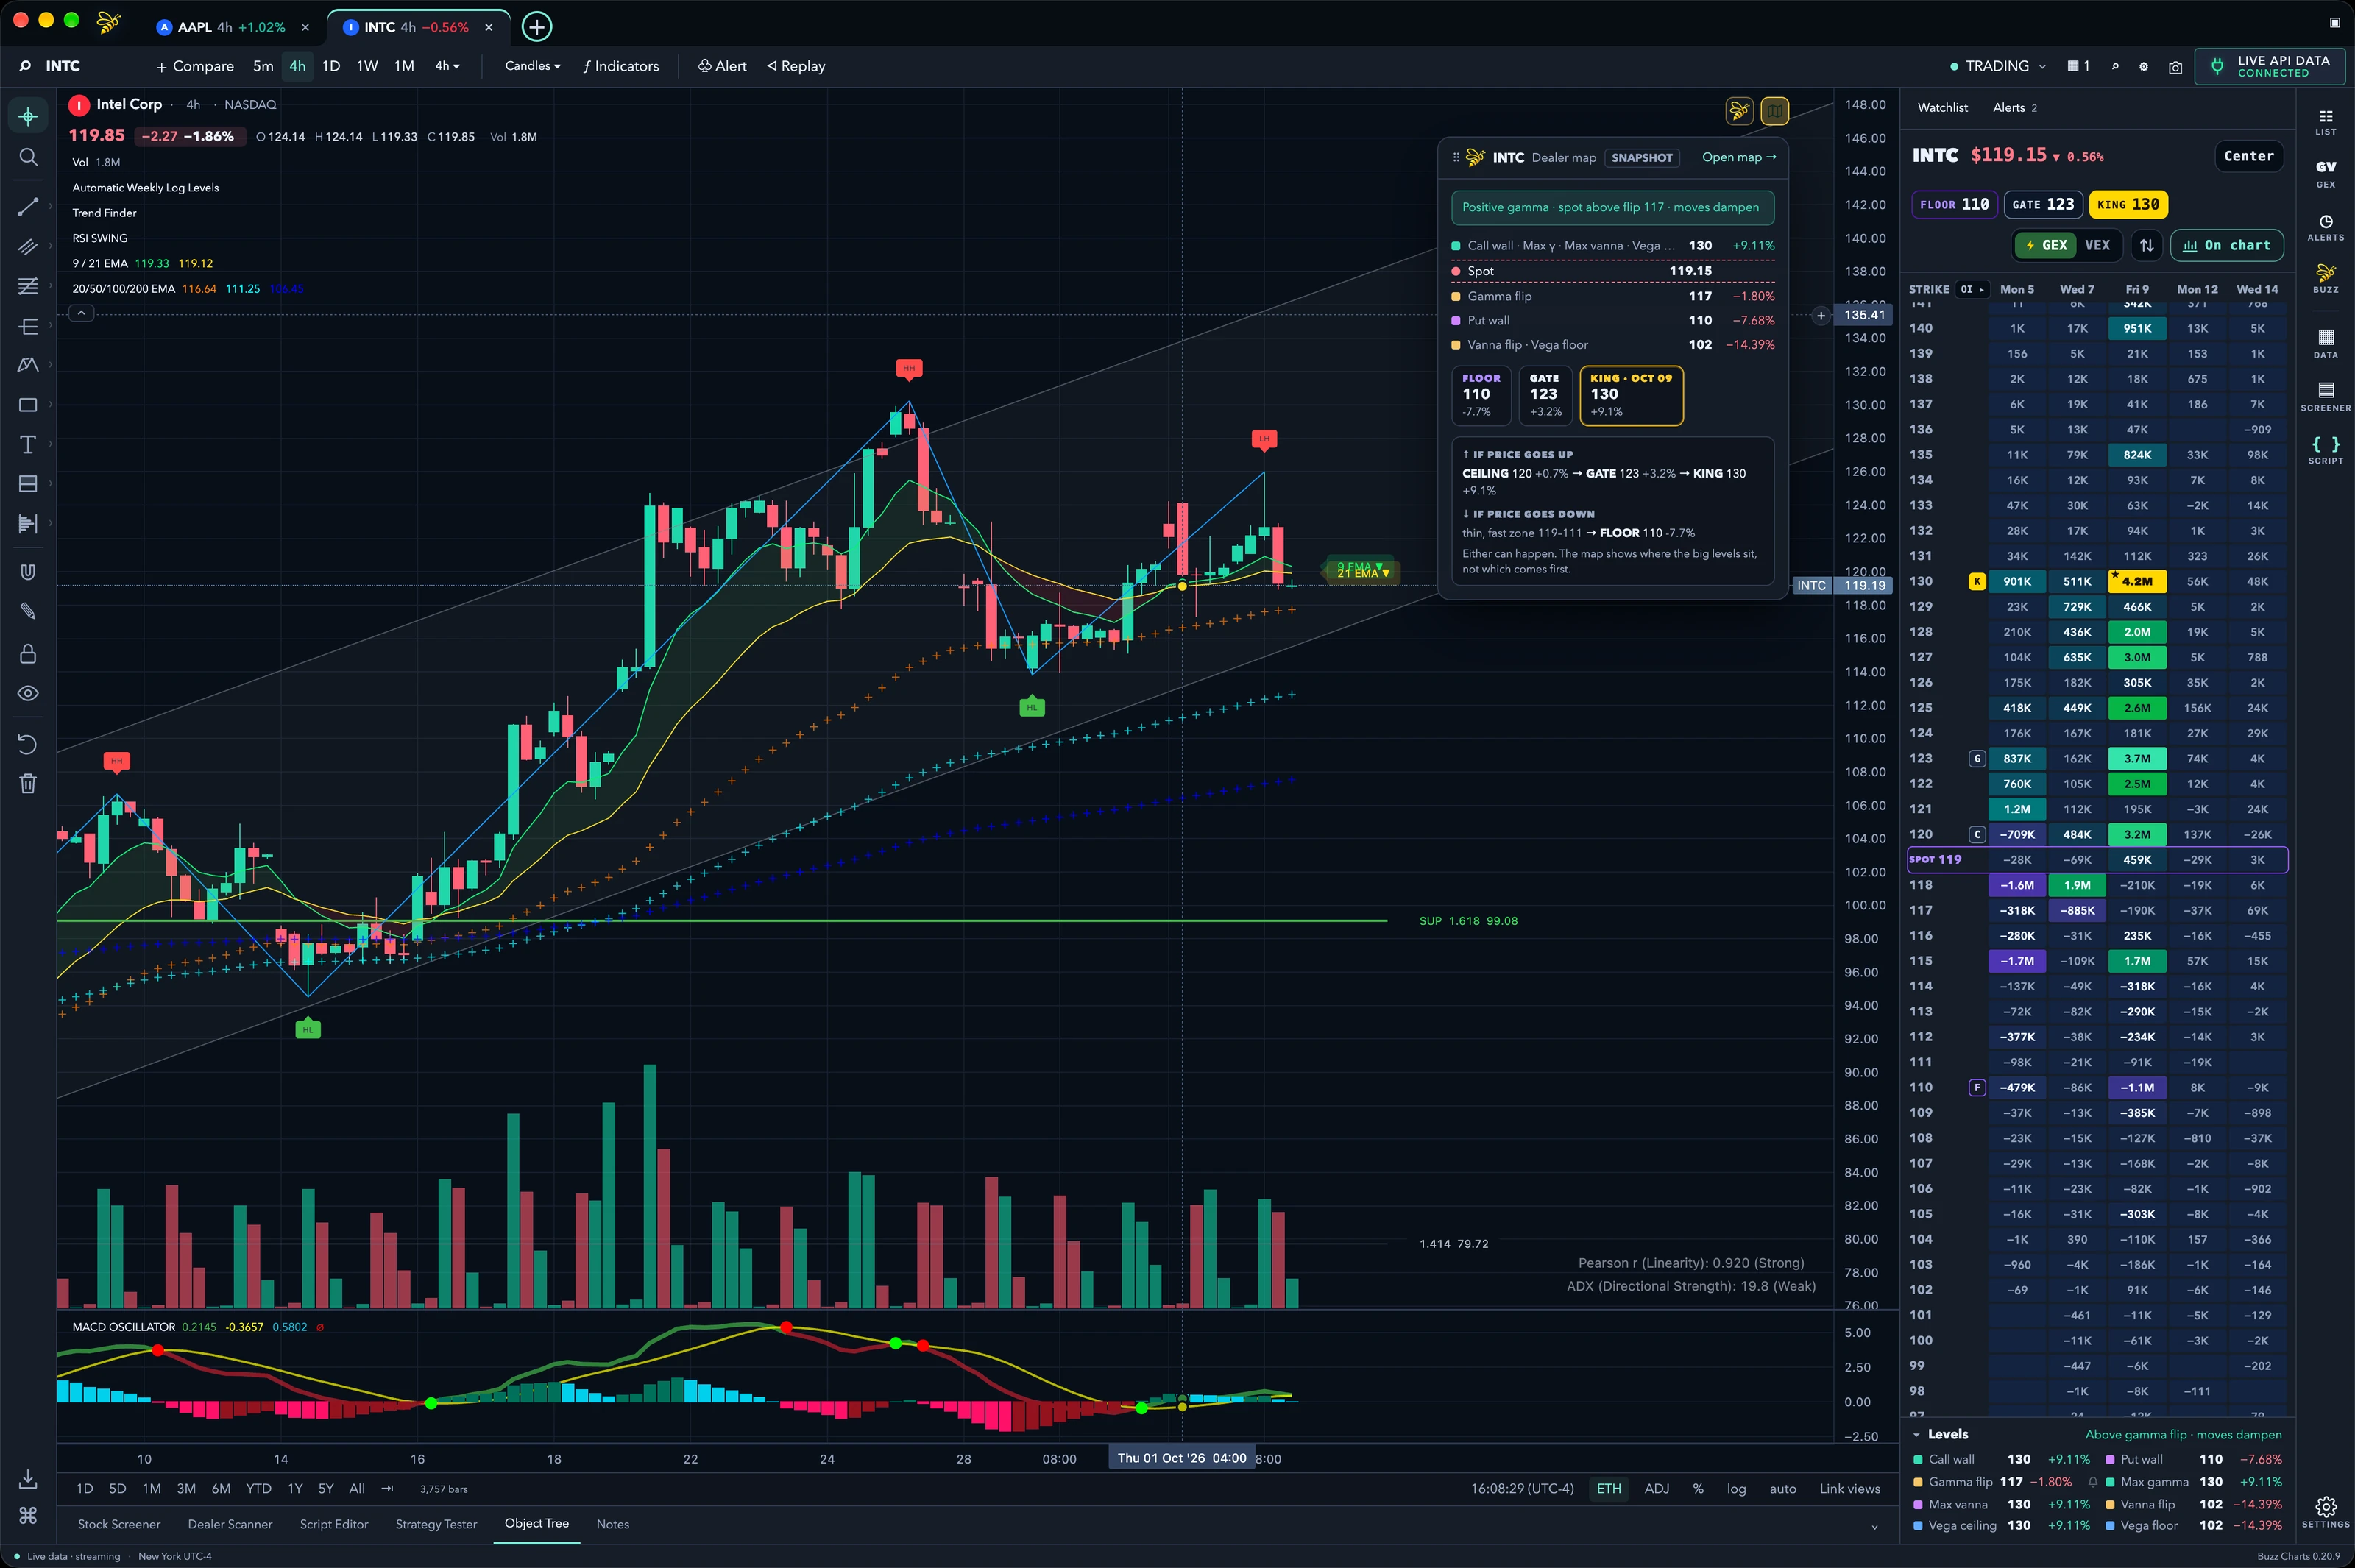
Task: Open the gear settings icon in top bar
Action: (2143, 67)
